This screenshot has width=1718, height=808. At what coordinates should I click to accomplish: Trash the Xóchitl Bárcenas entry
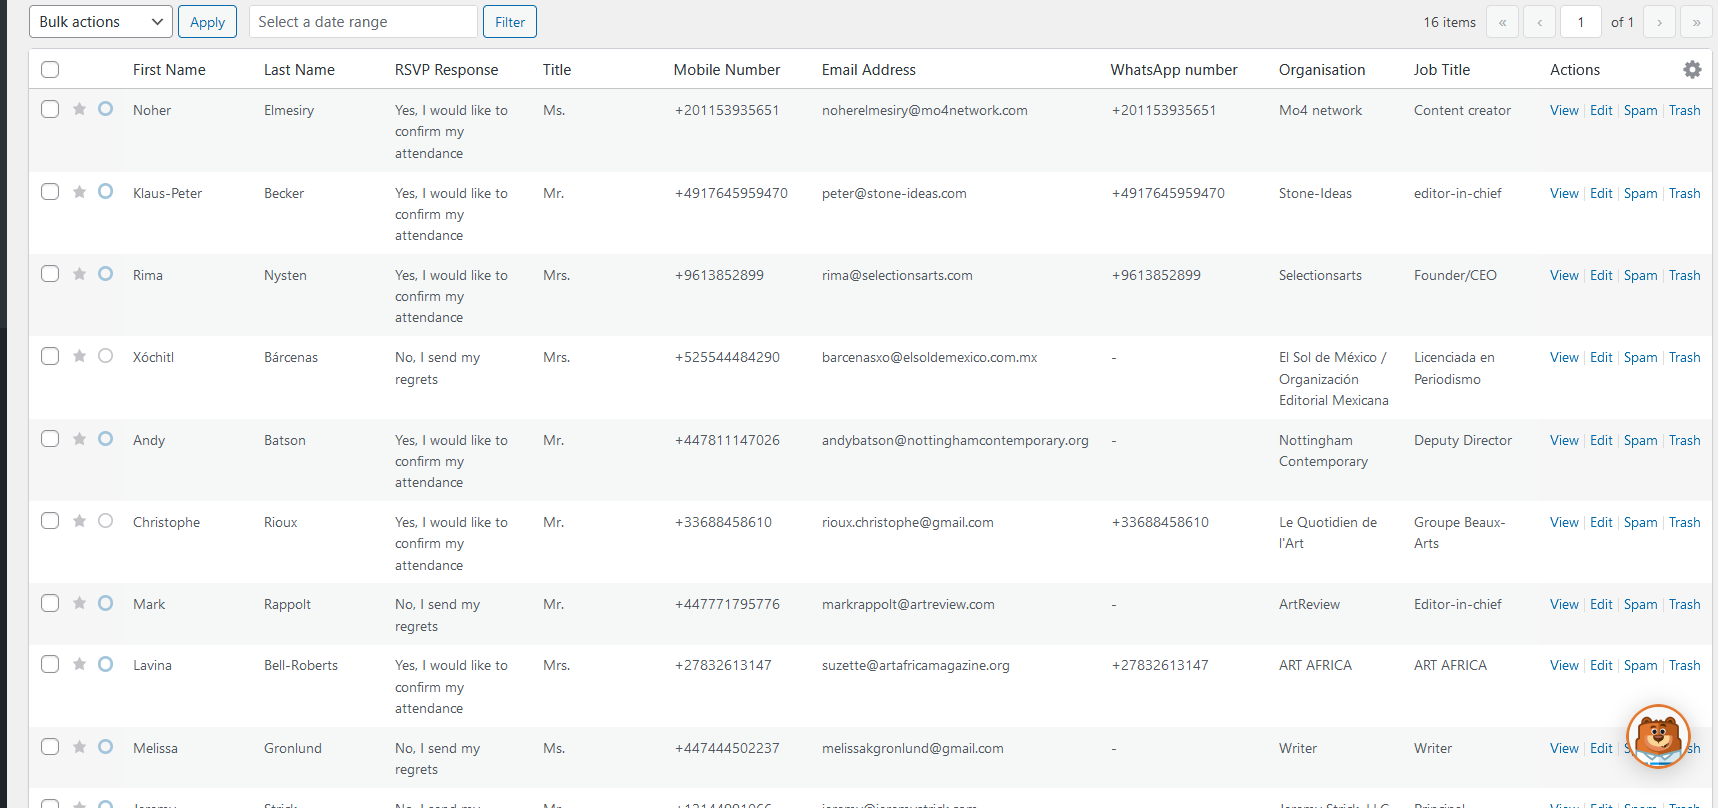(x=1684, y=357)
